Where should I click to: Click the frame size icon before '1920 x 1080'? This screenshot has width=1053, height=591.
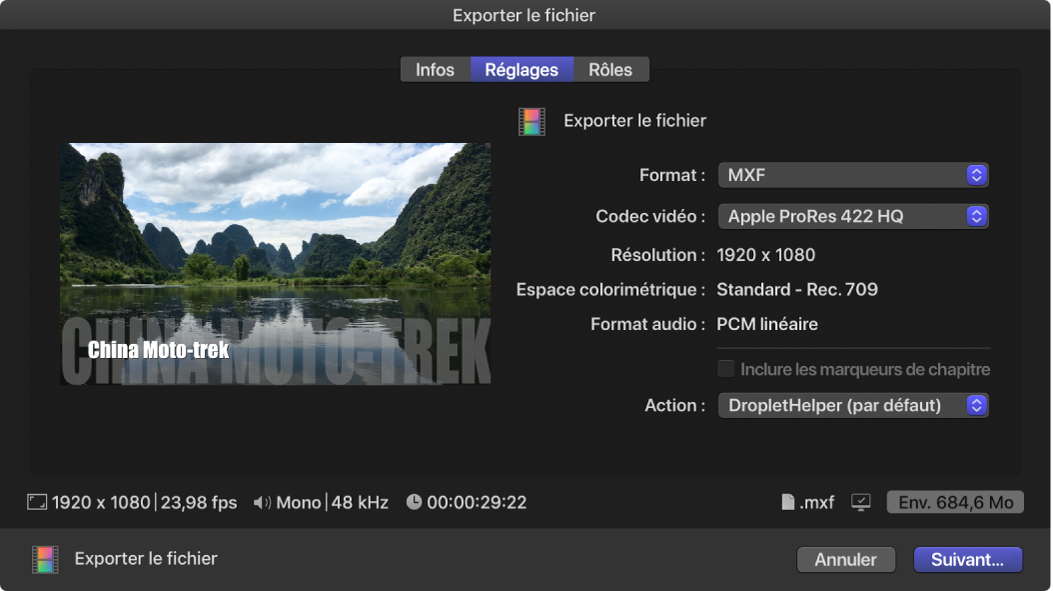[36, 502]
